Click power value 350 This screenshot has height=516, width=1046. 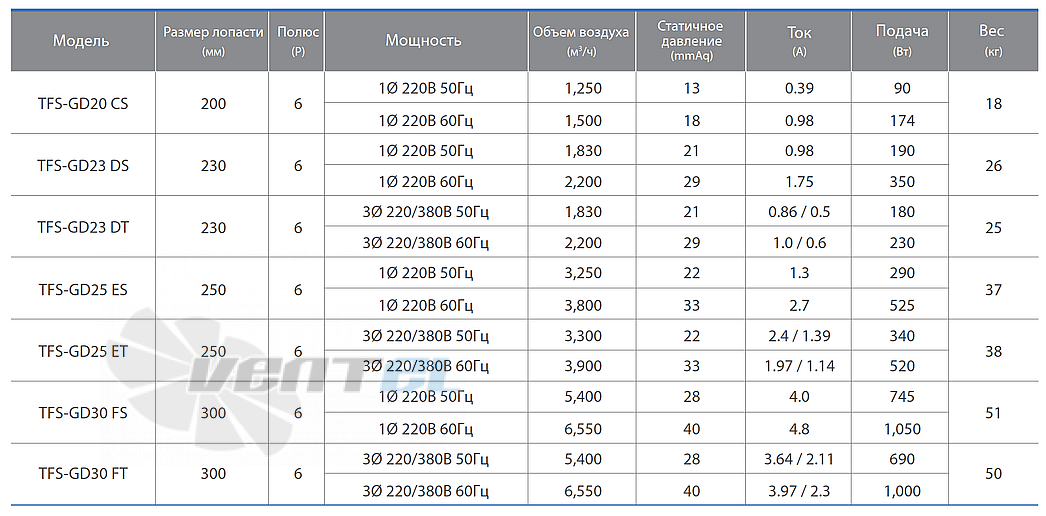(x=902, y=182)
